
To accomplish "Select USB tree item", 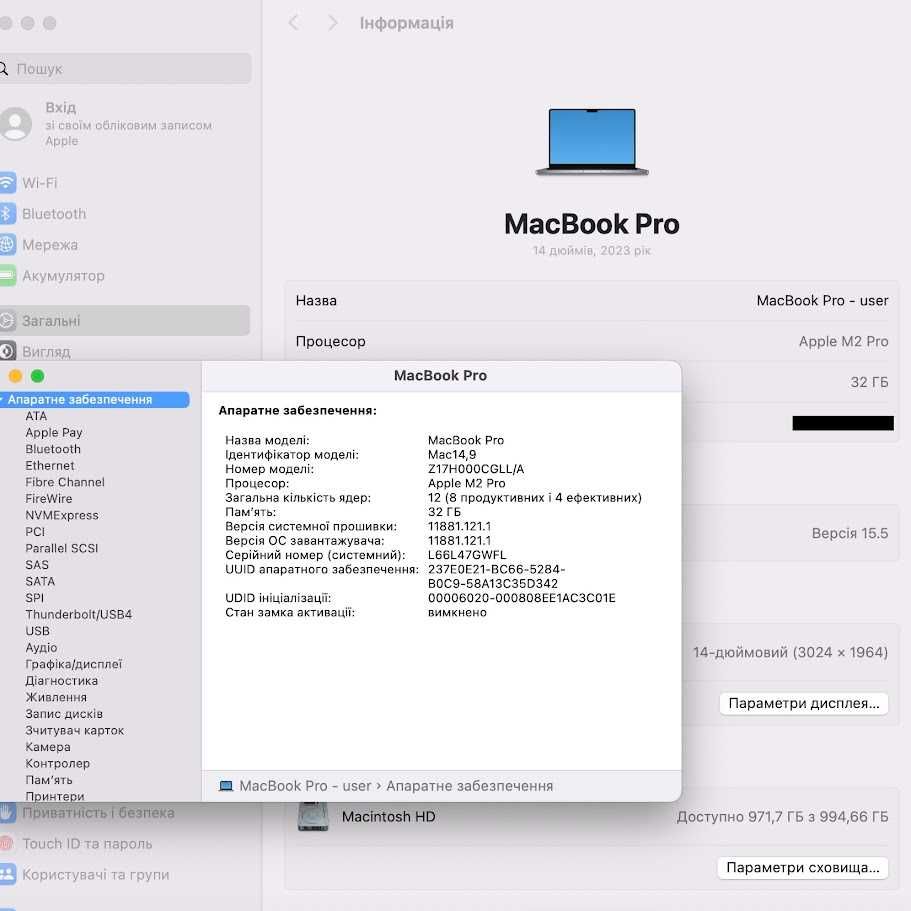I will 37,631.
